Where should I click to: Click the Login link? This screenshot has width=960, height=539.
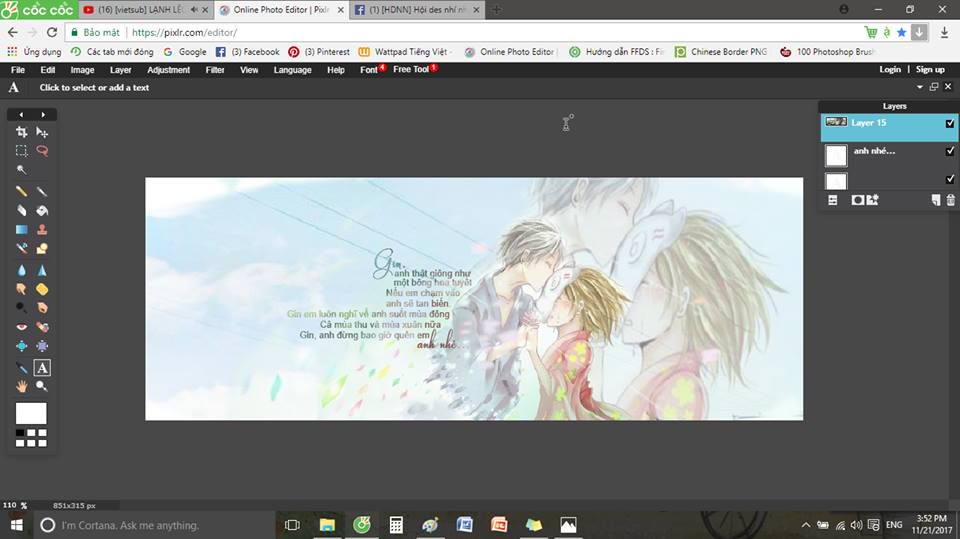coord(890,69)
